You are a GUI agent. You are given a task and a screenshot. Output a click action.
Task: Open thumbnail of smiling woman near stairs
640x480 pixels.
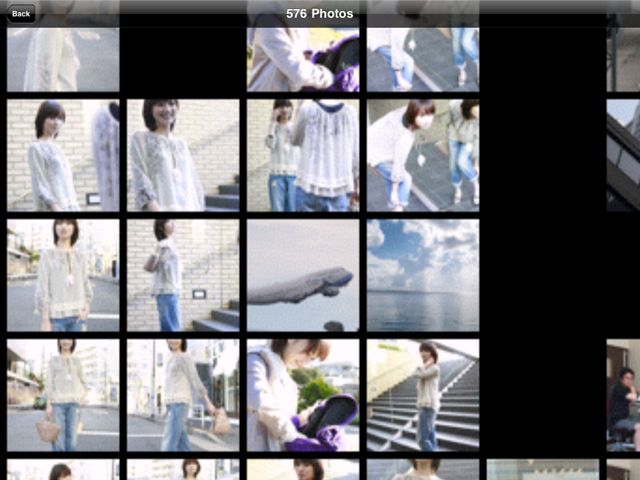[x=183, y=156]
